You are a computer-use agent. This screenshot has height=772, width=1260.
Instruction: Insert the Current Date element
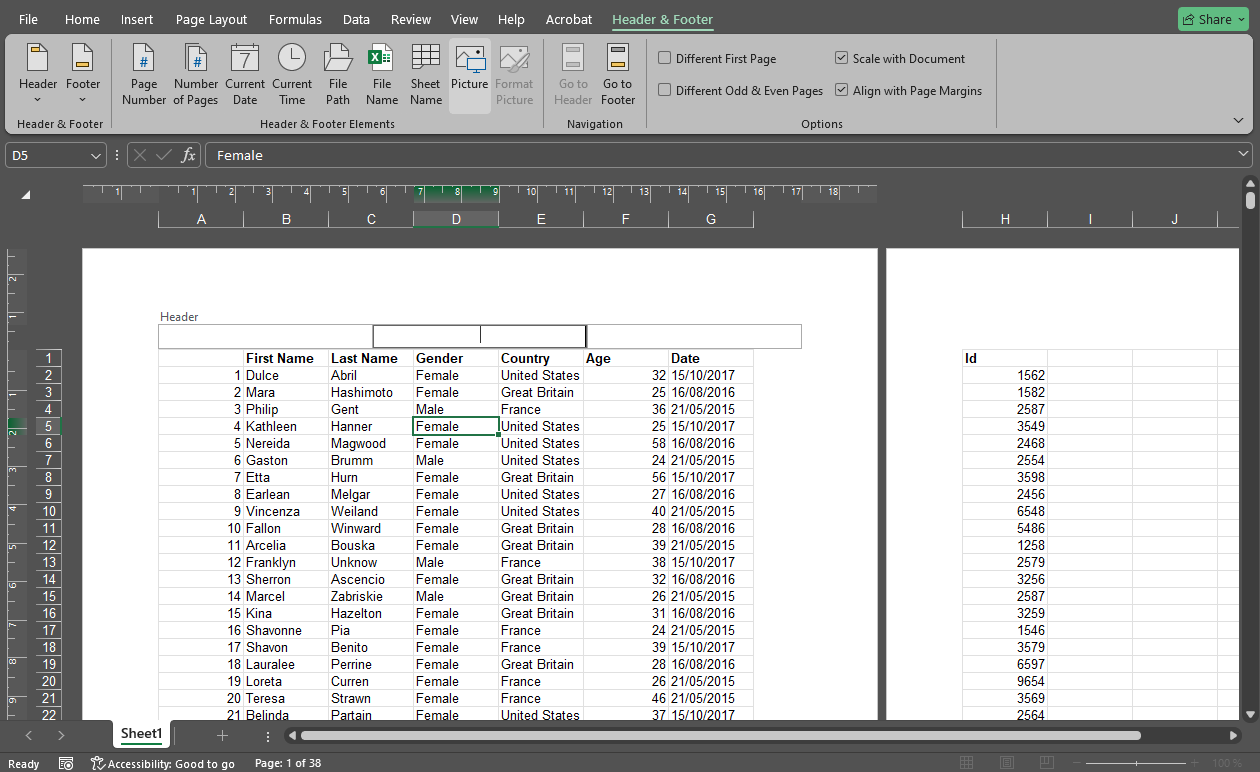pos(245,74)
